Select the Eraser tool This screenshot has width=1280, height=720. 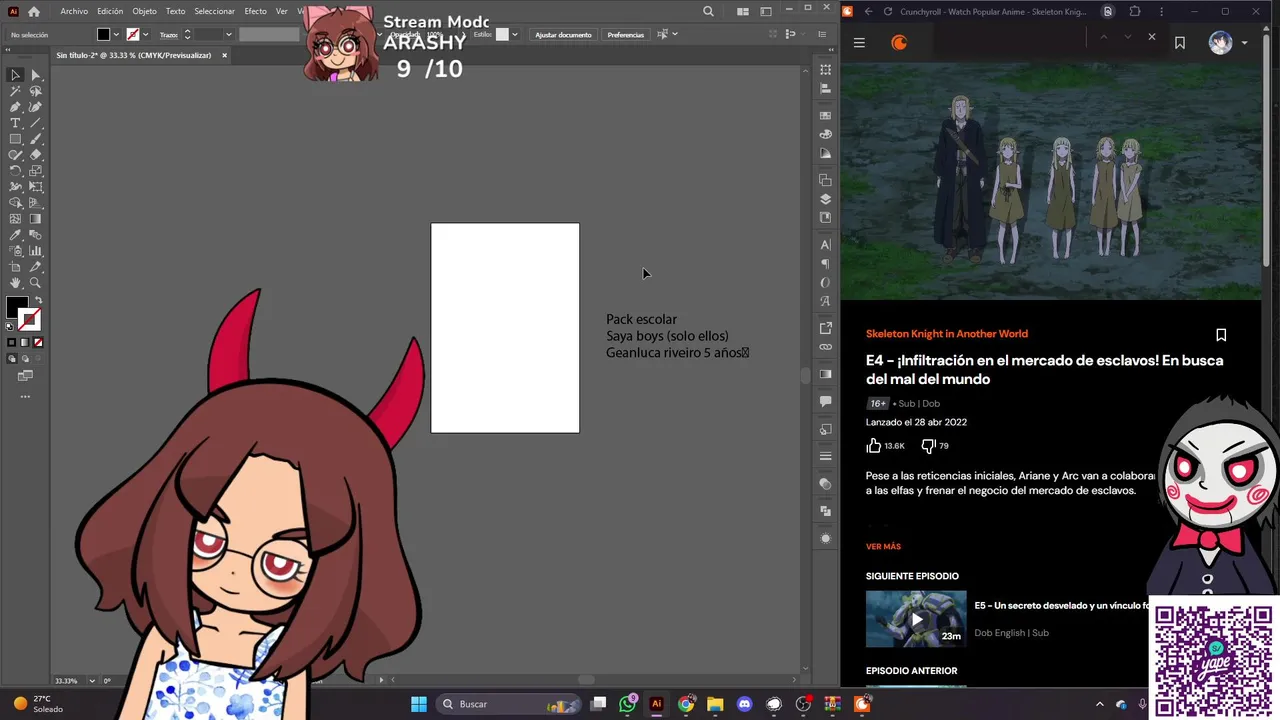35,155
